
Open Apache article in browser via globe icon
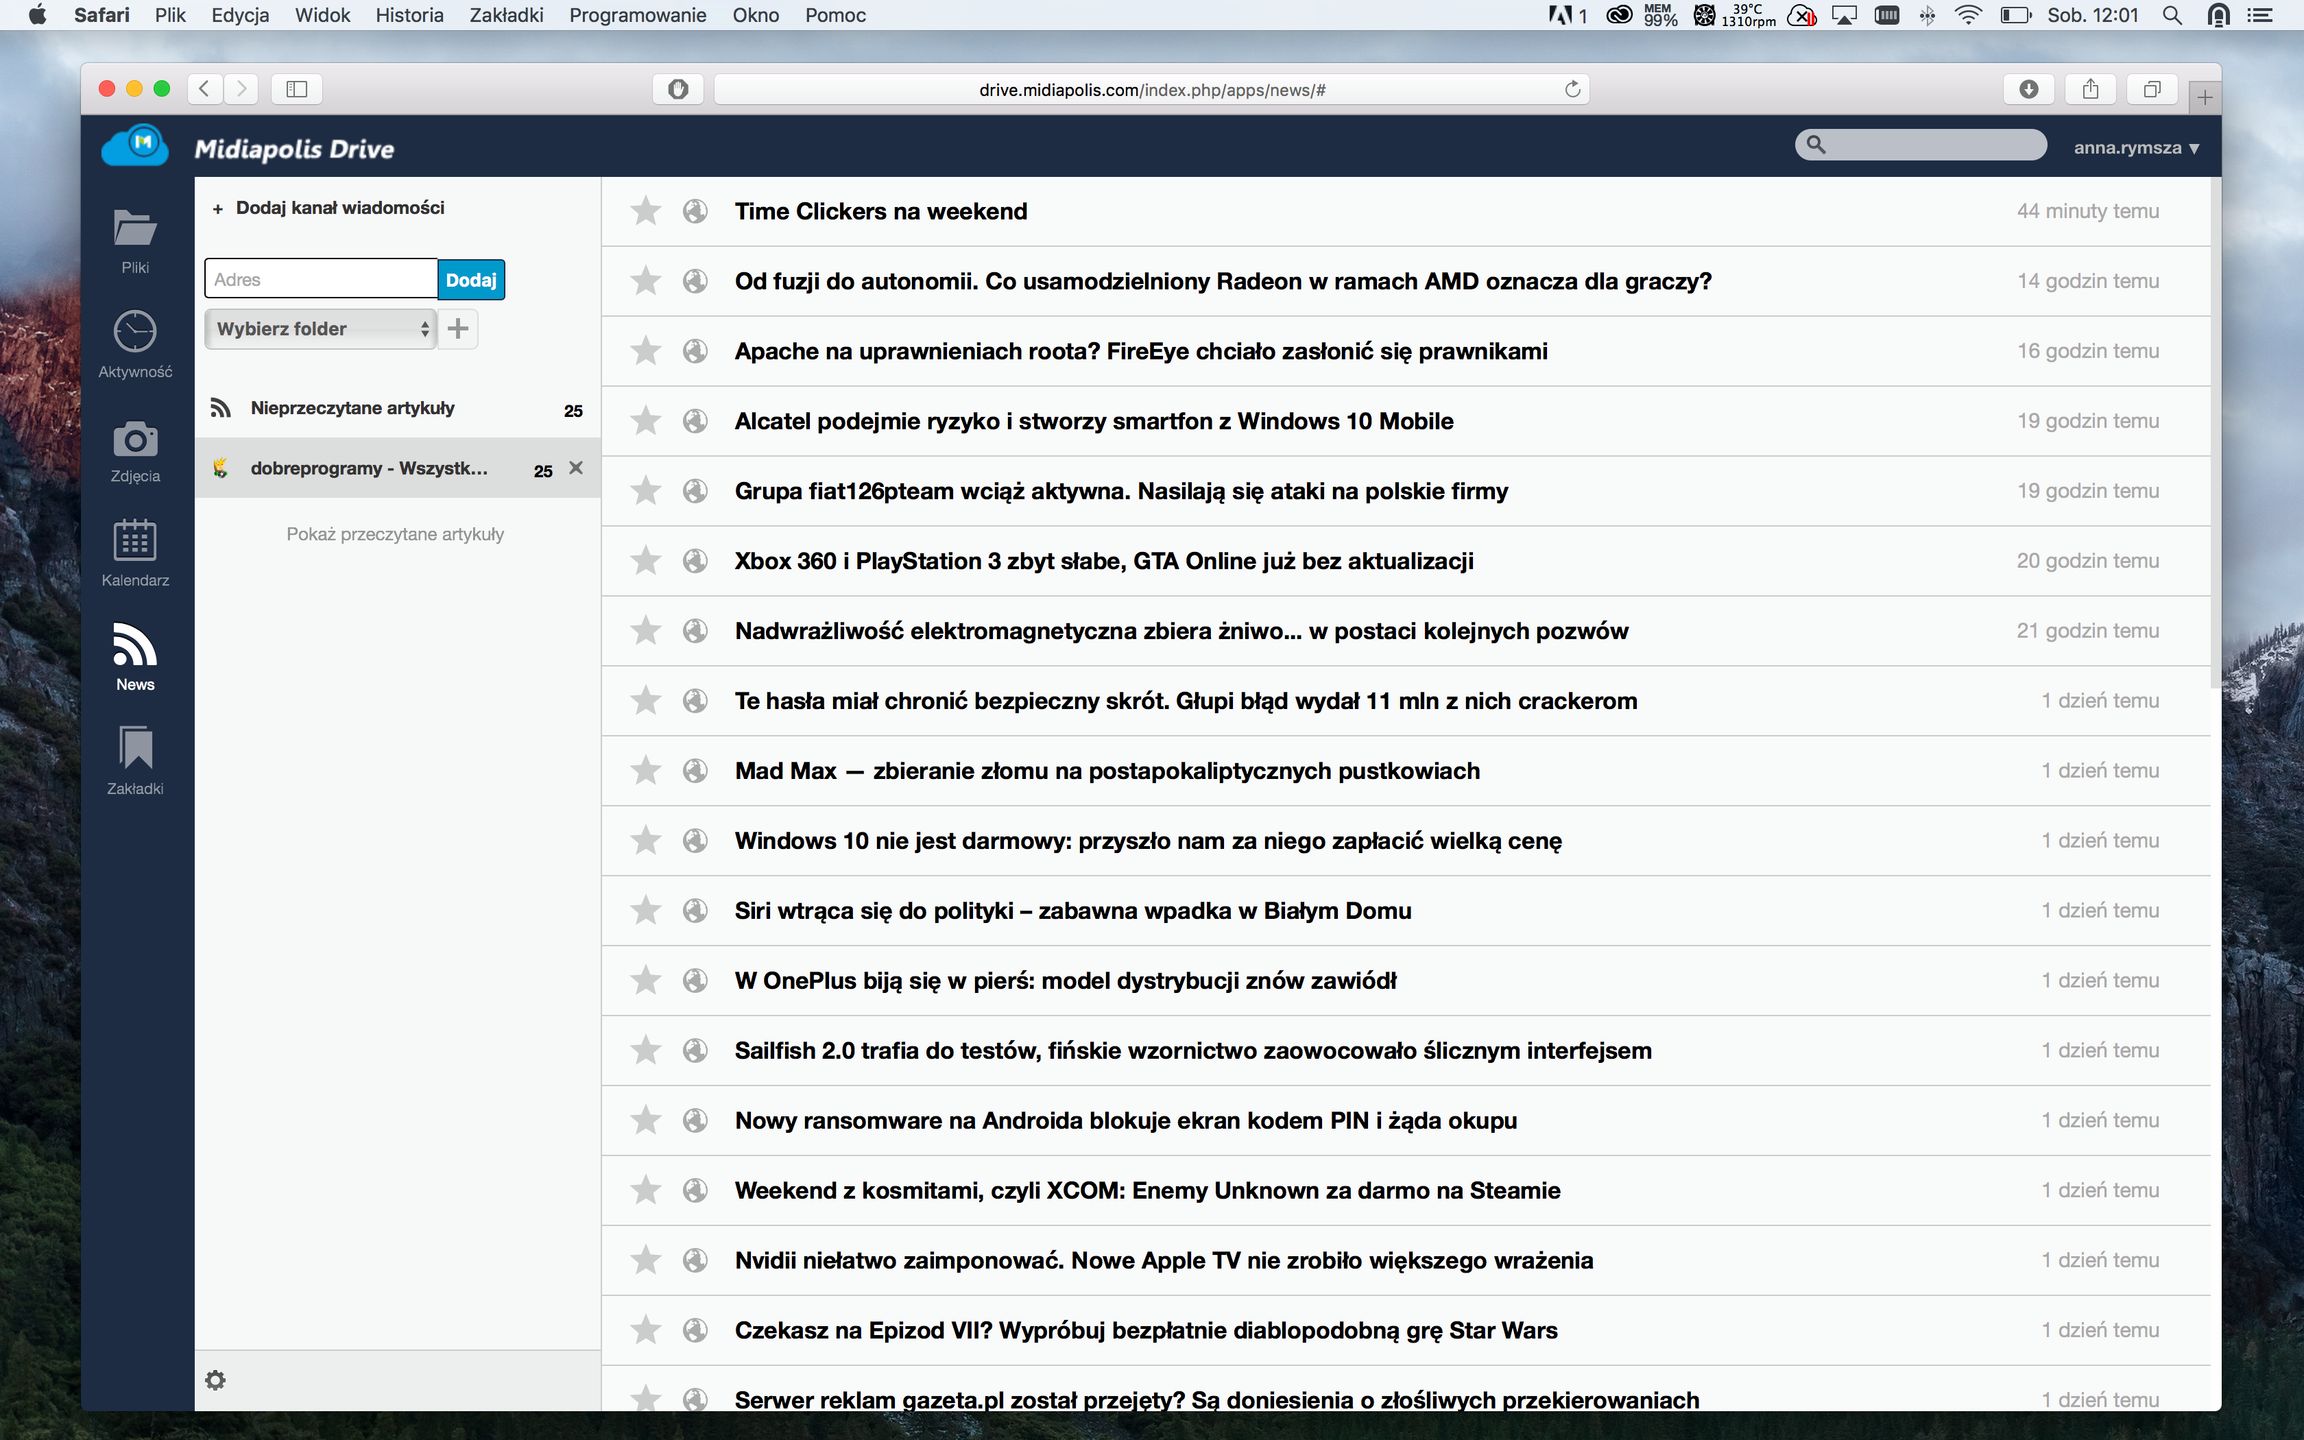(695, 351)
